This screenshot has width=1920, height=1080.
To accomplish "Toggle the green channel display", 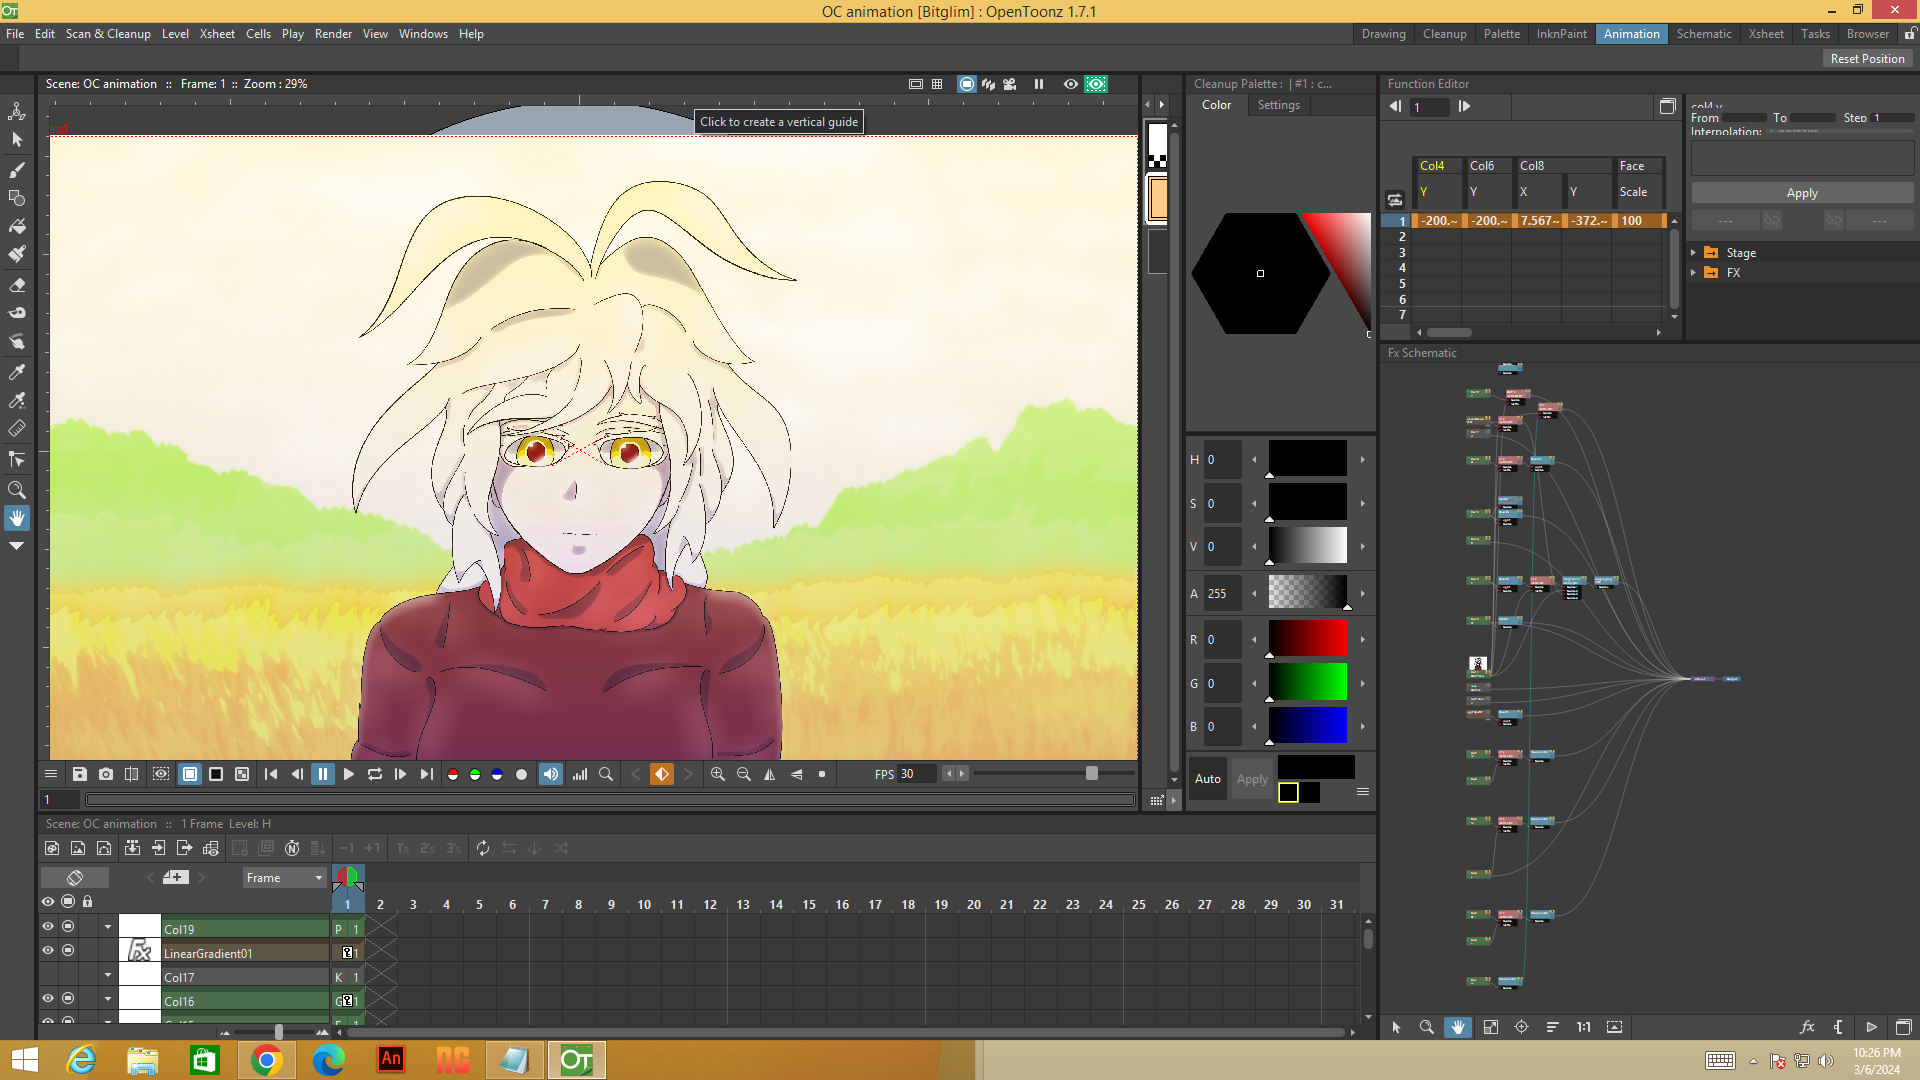I will 475,774.
